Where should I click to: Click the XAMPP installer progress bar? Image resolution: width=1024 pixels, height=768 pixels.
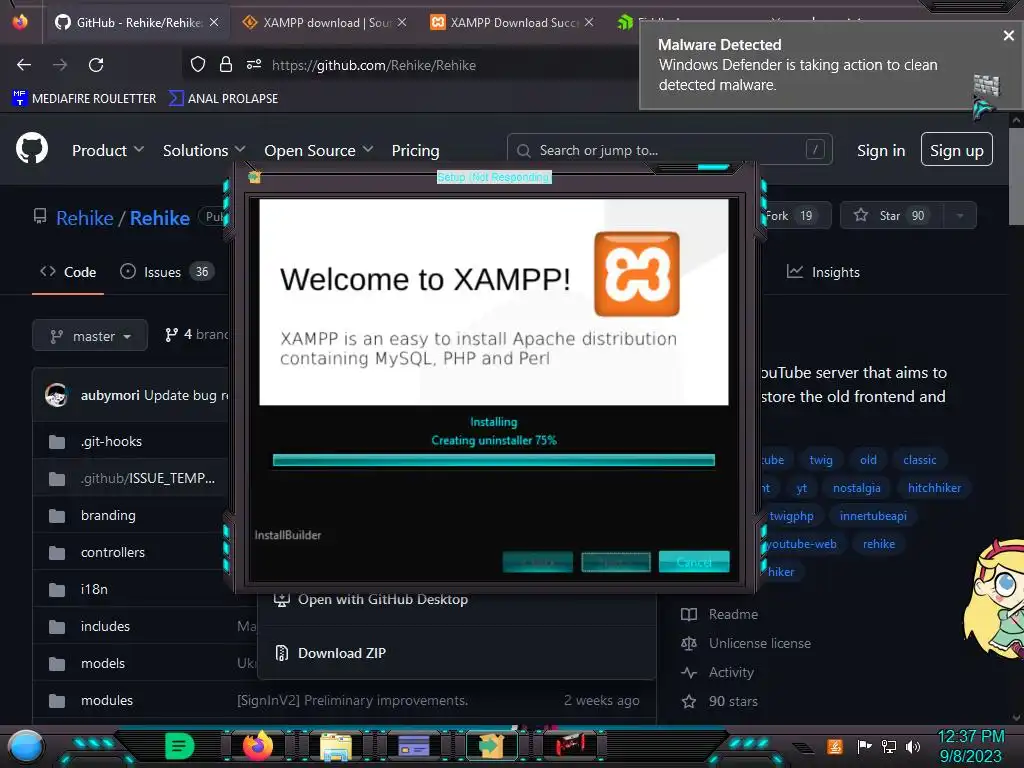(494, 460)
